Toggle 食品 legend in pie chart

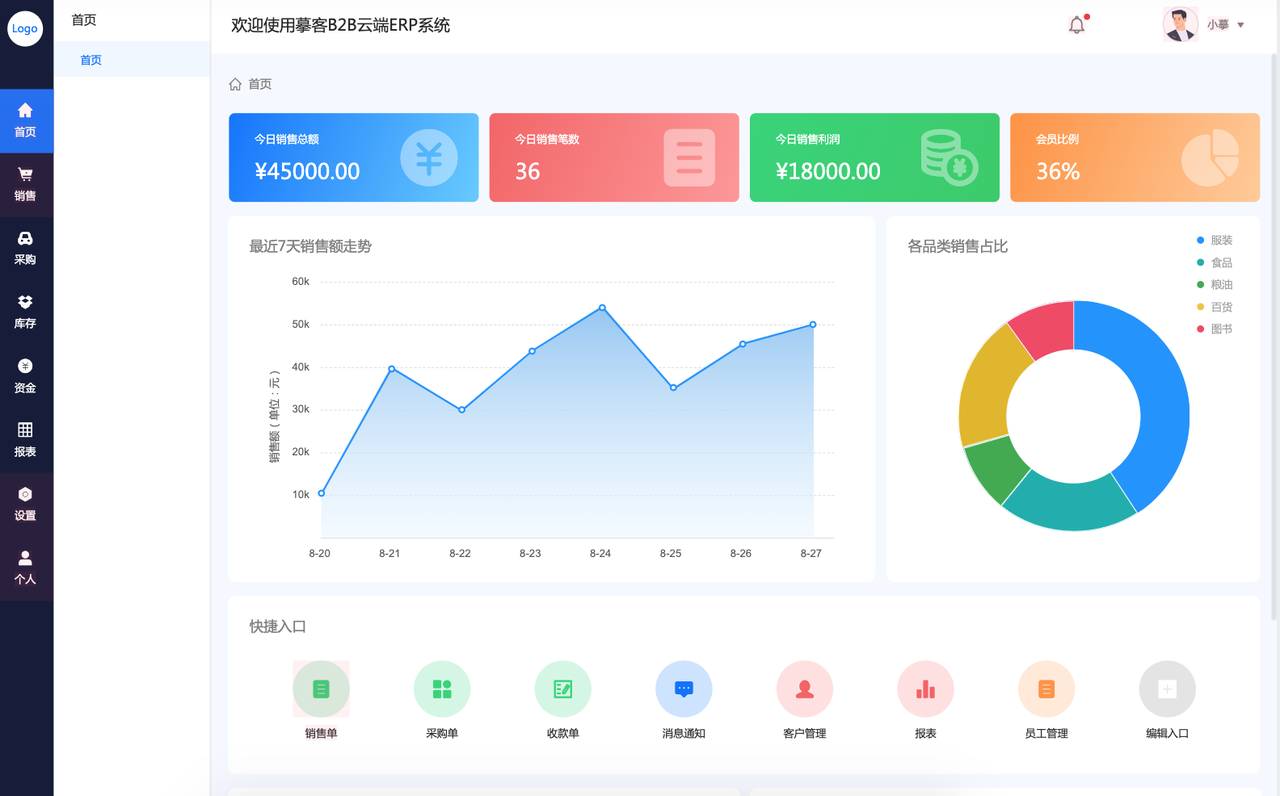click(1214, 262)
